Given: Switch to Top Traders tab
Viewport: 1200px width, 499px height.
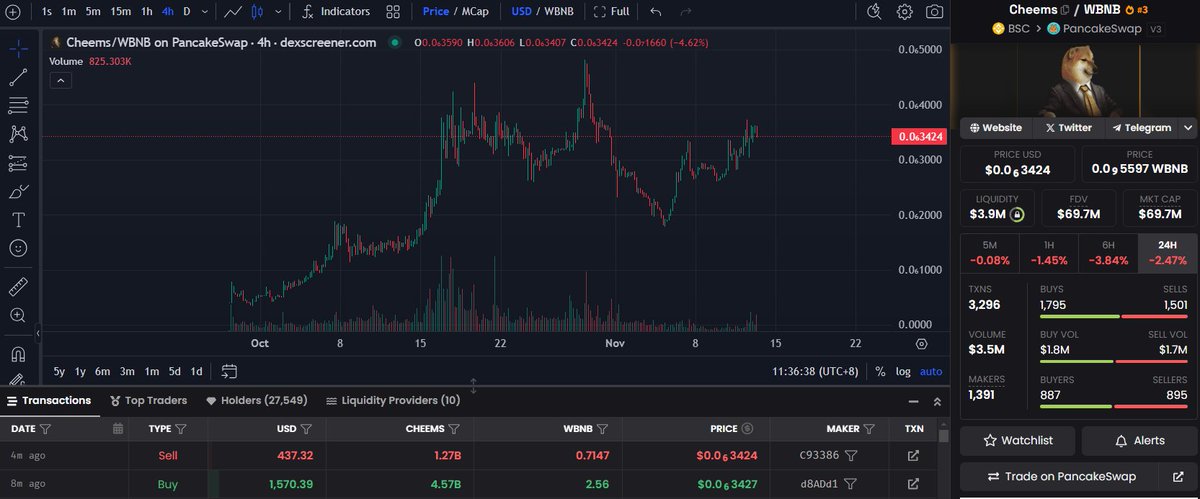Looking at the screenshot, I should (x=148, y=400).
